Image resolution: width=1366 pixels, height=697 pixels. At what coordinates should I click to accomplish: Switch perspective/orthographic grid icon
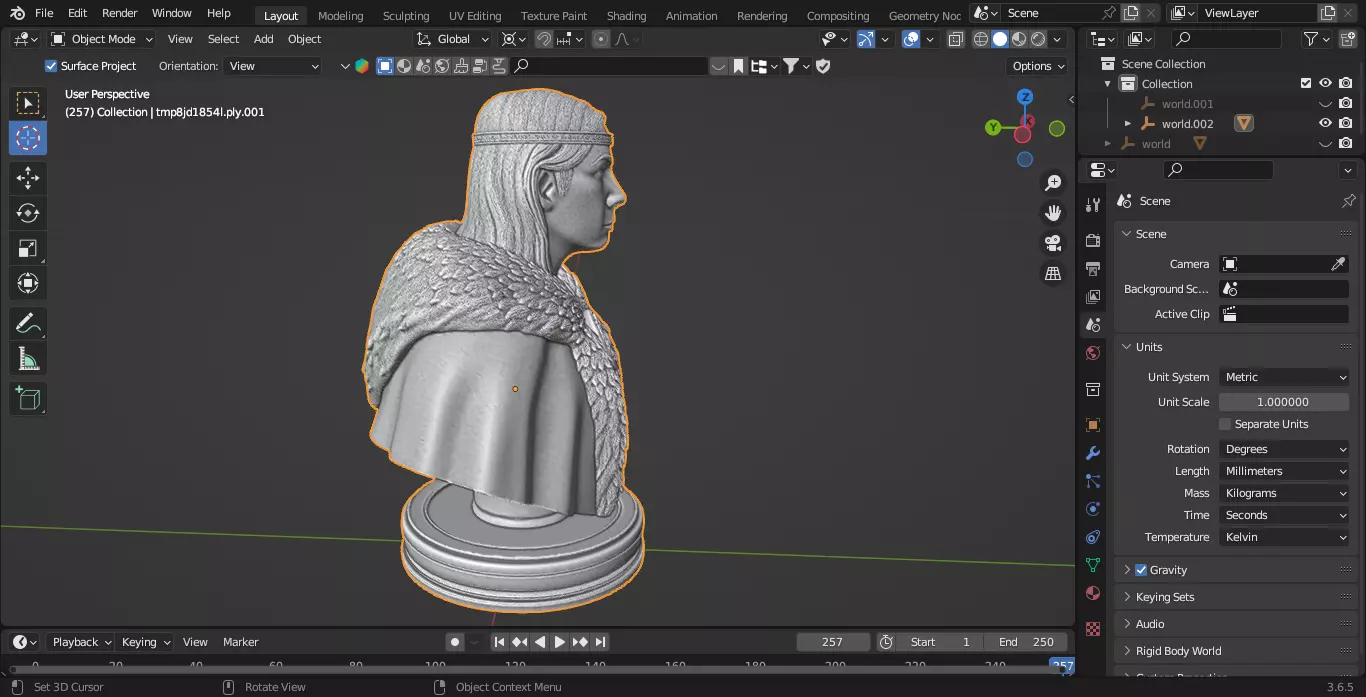[1053, 273]
